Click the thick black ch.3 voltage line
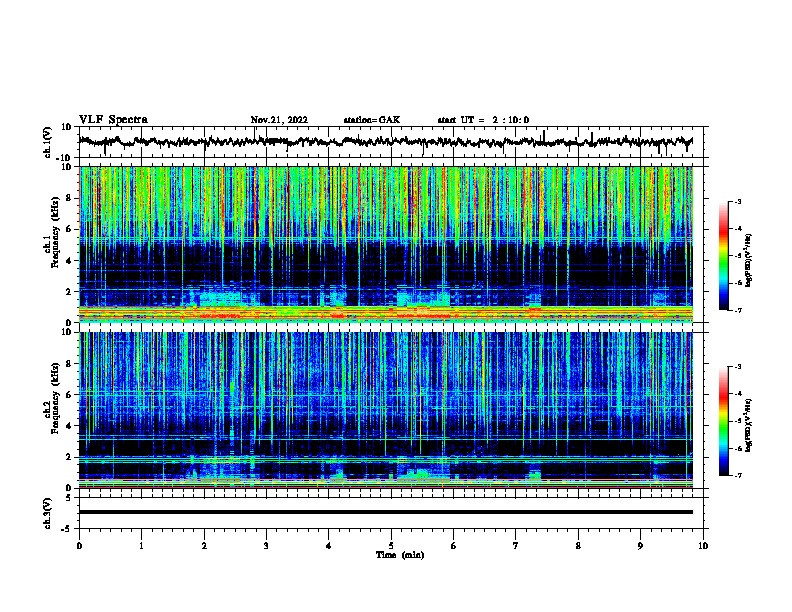This screenshot has height=612, width=792. coord(385,512)
